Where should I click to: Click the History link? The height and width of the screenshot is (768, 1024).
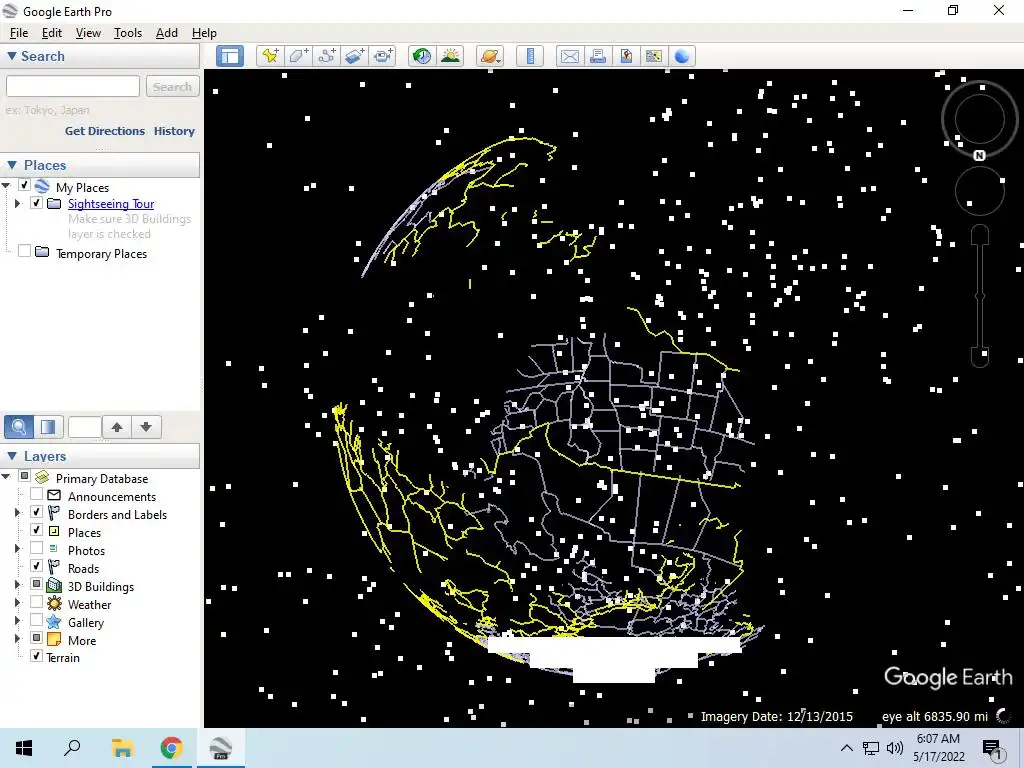[x=174, y=131]
